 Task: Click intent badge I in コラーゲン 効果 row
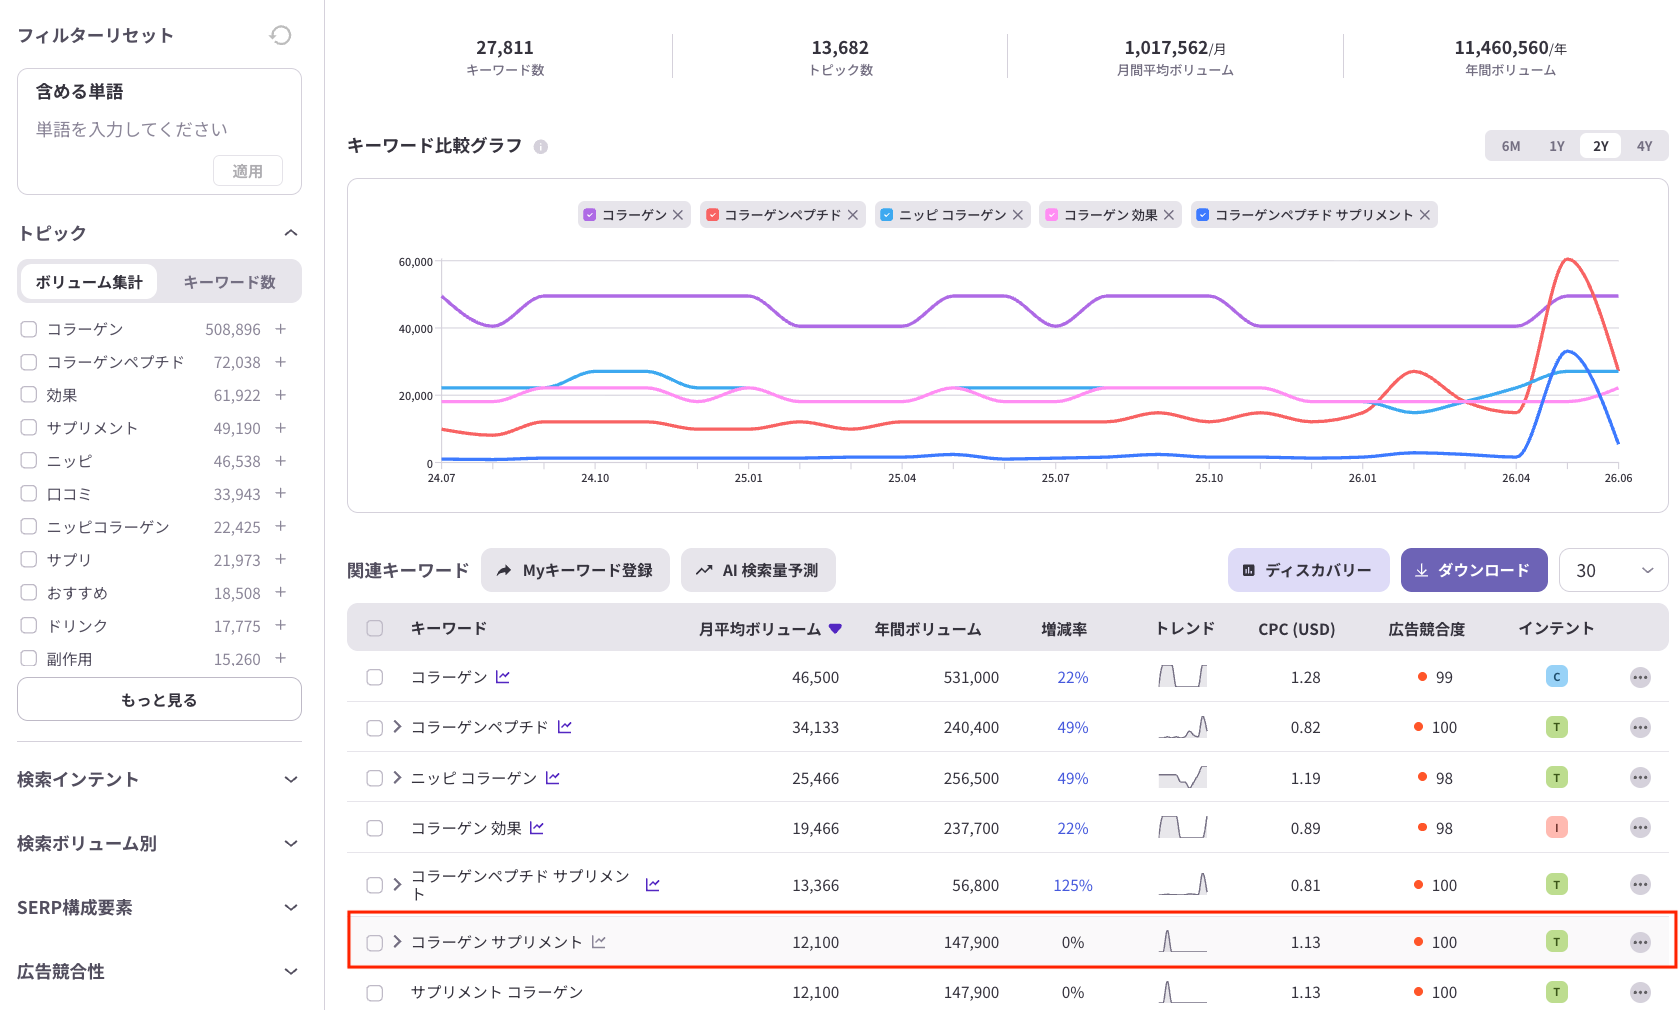pyautogui.click(x=1556, y=828)
